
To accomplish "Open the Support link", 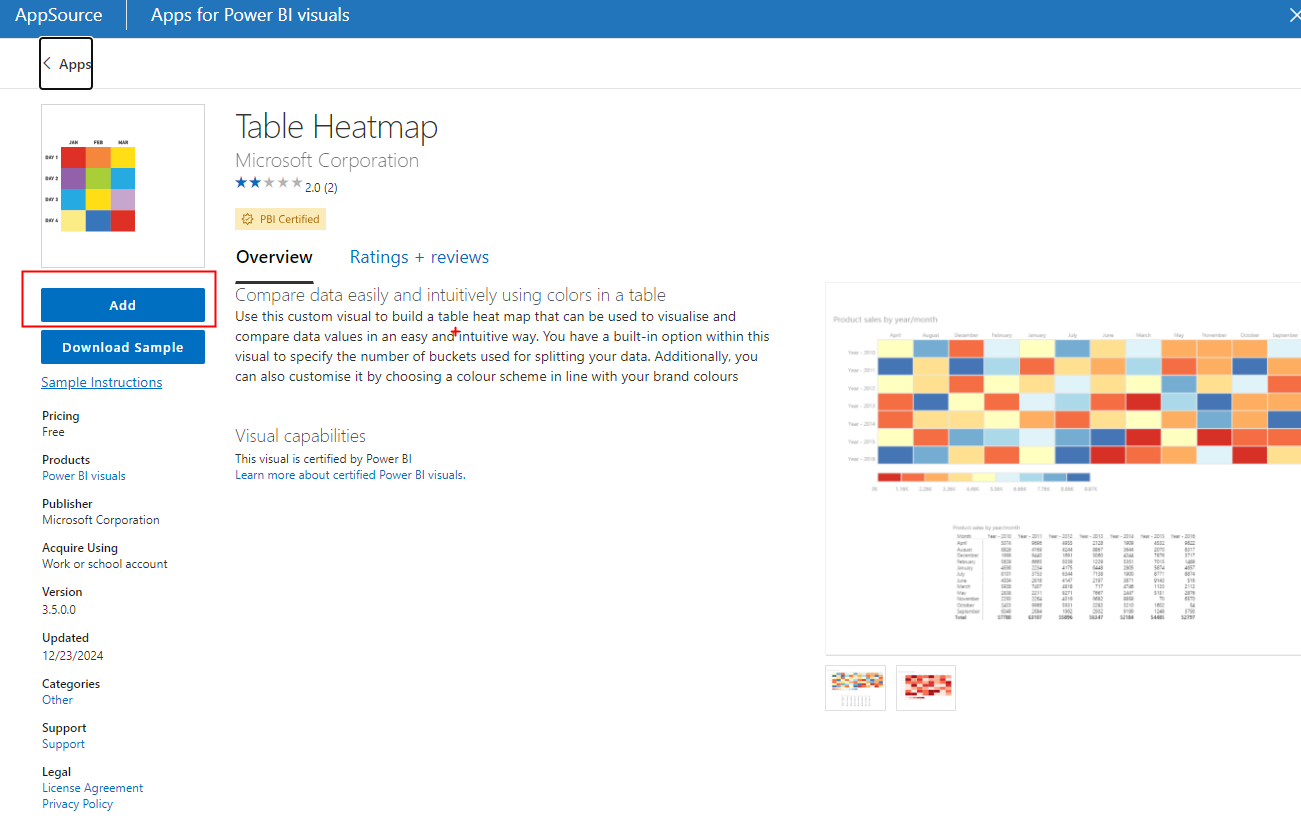I will (63, 744).
